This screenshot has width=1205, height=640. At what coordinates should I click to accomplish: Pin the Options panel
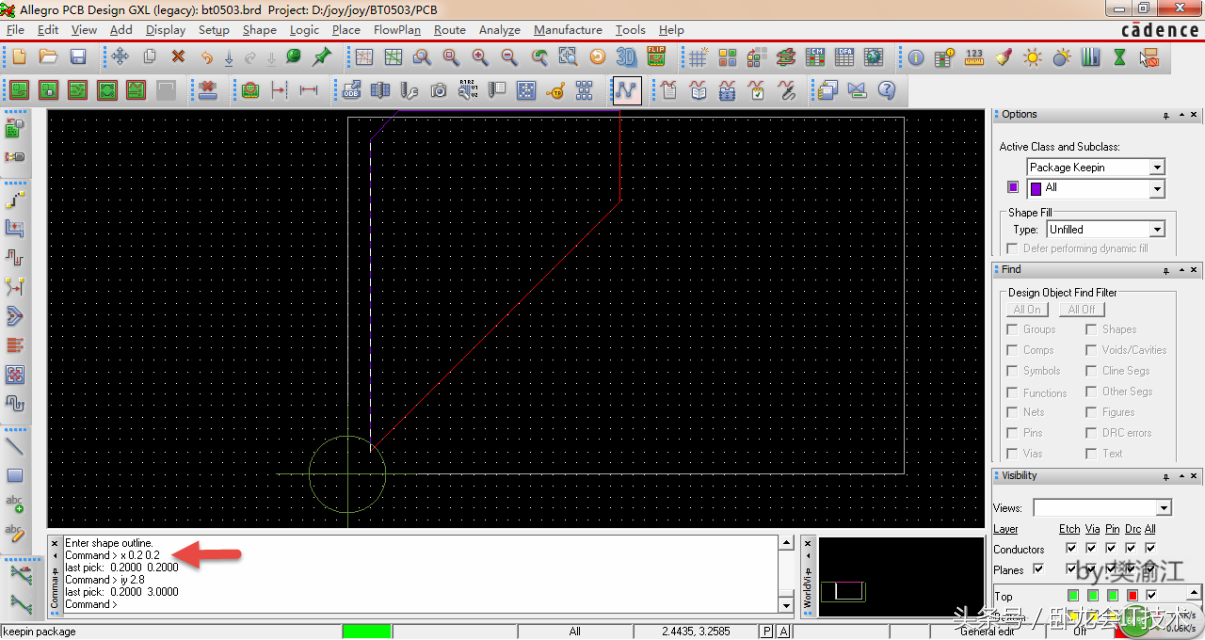pos(1166,115)
